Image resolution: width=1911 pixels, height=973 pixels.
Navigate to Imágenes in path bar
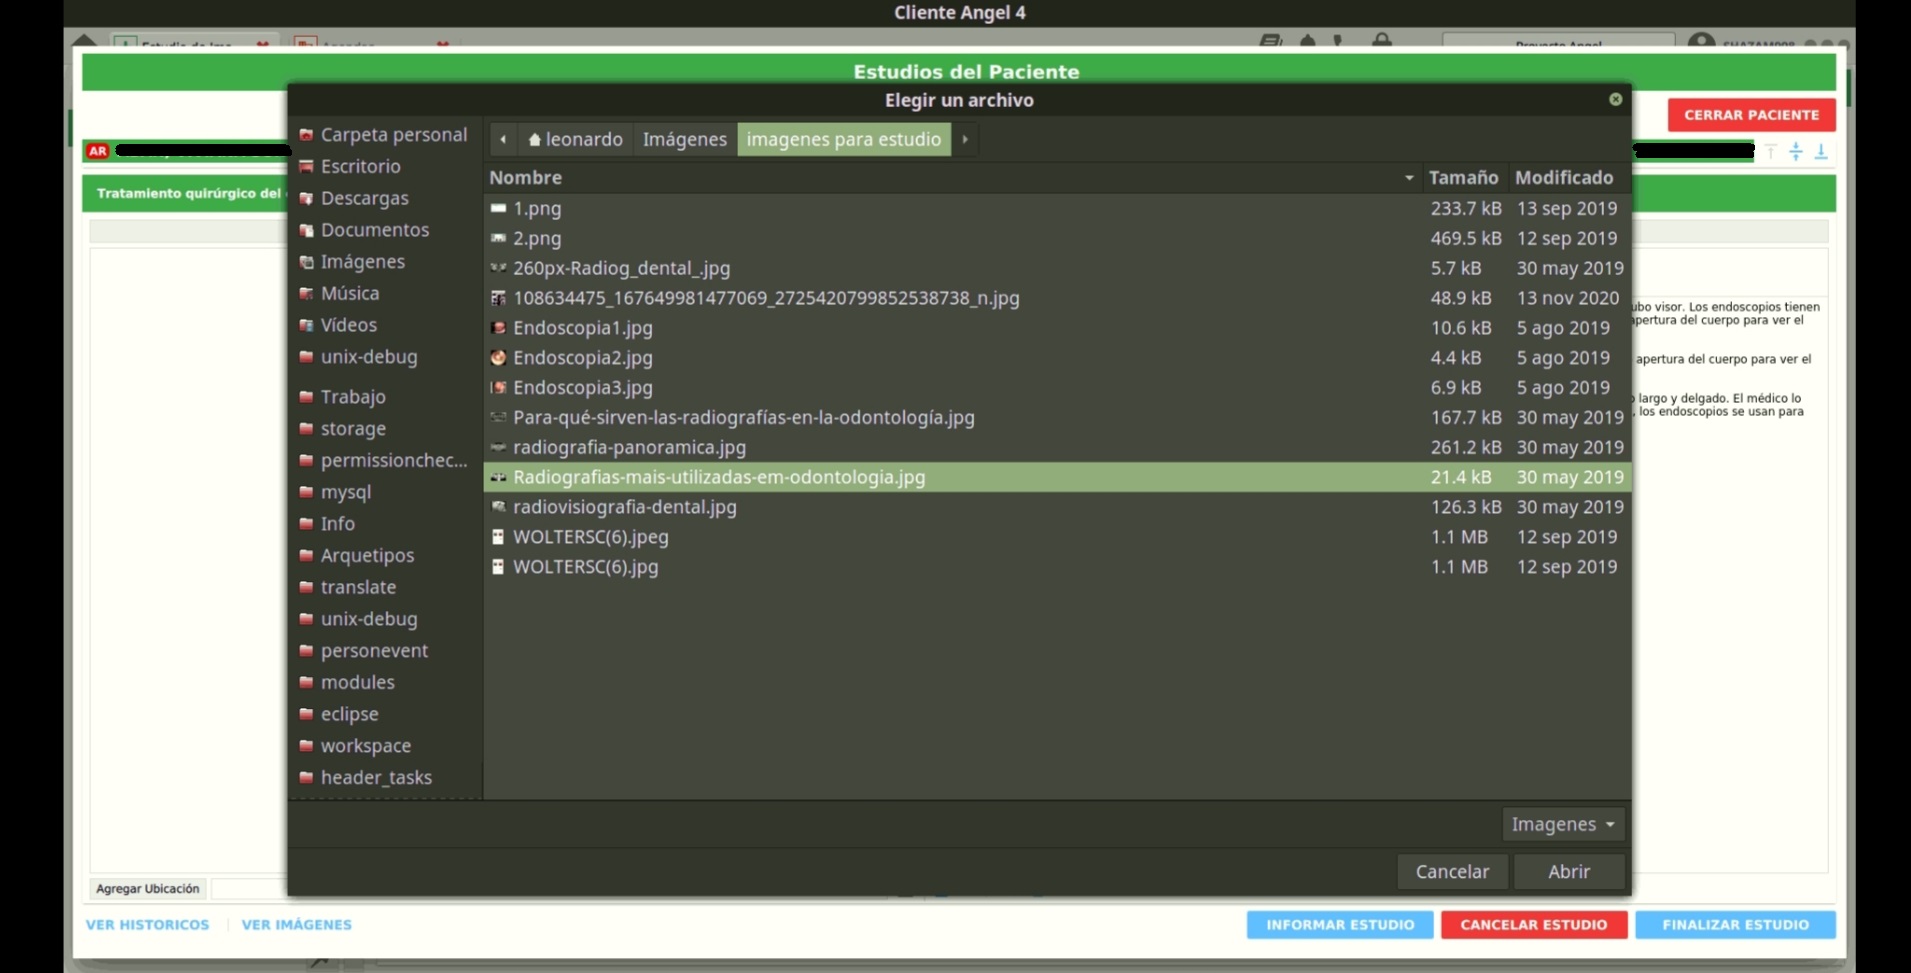pos(685,140)
